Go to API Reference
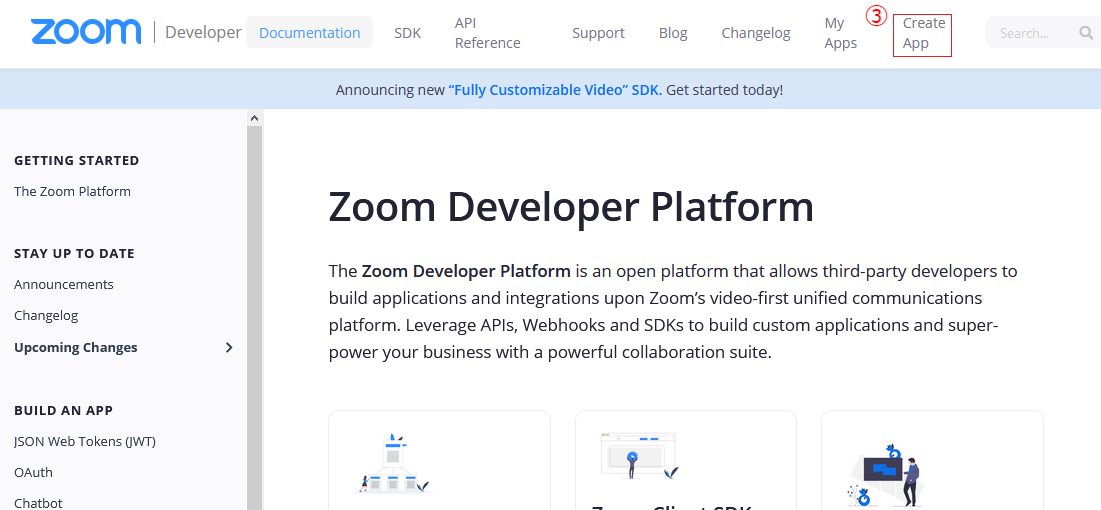1101x510 pixels. [487, 33]
